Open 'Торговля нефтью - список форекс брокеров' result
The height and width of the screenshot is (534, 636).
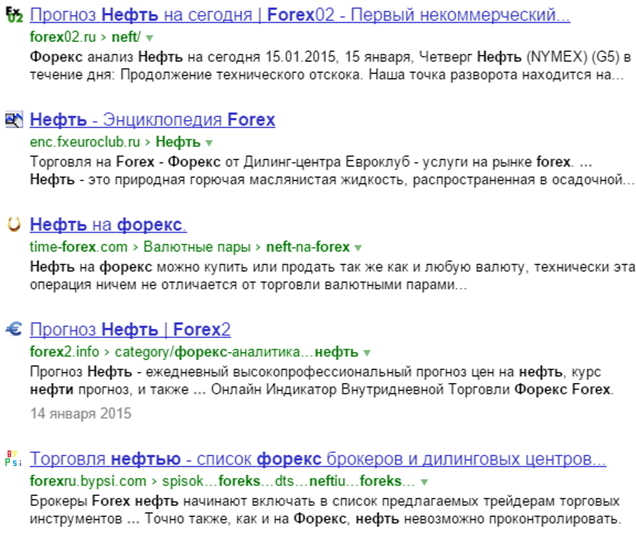[x=318, y=459]
